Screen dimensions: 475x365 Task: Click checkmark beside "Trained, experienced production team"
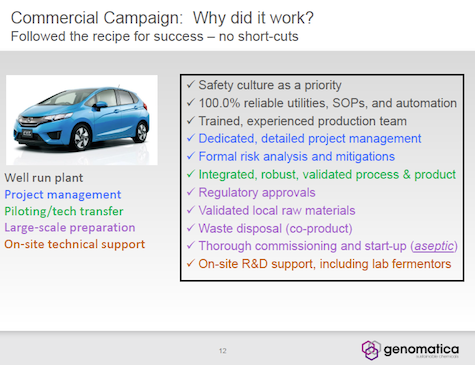coord(191,120)
